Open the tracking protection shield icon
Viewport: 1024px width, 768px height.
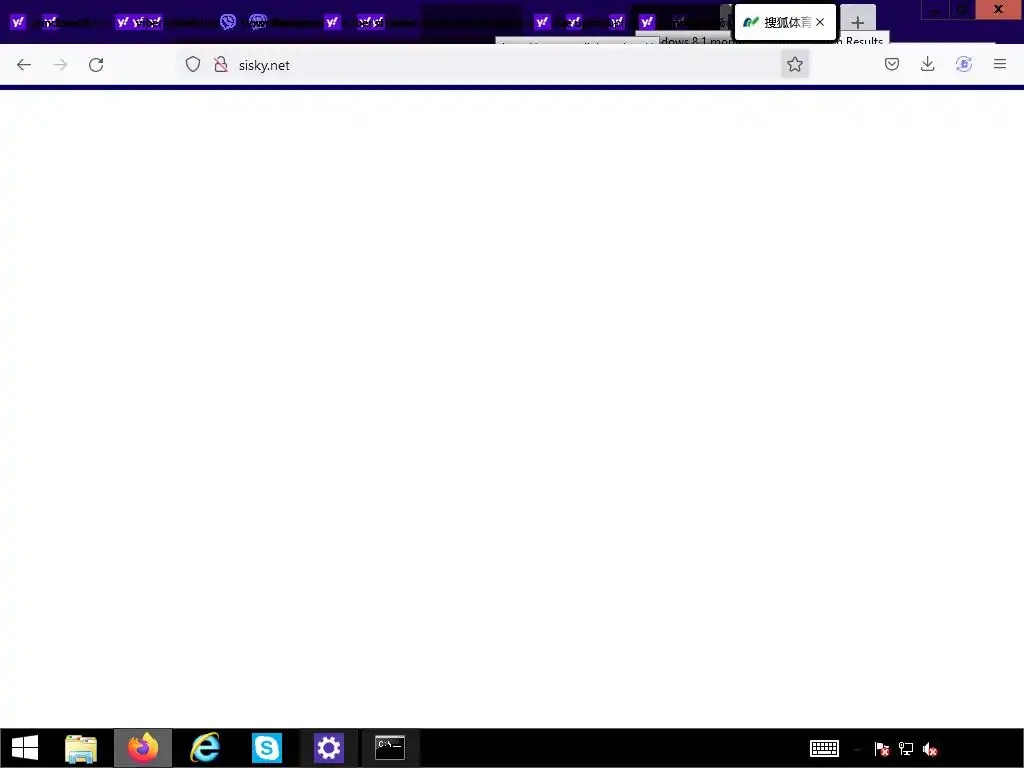[x=193, y=64]
